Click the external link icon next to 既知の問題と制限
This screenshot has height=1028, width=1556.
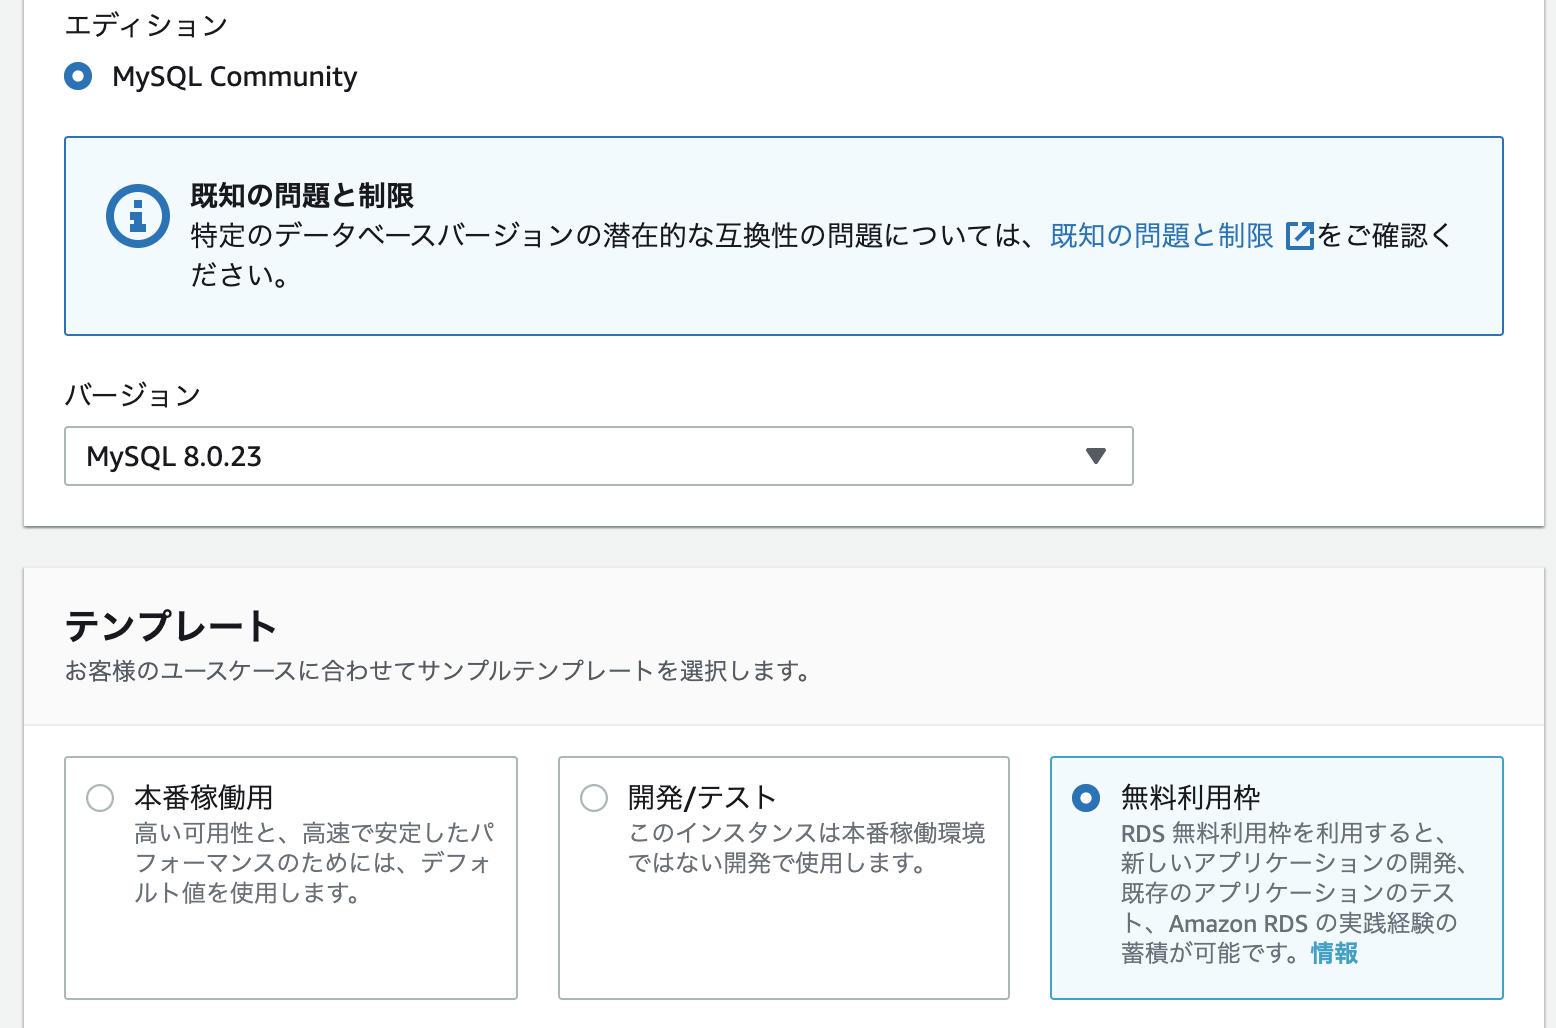point(1300,235)
